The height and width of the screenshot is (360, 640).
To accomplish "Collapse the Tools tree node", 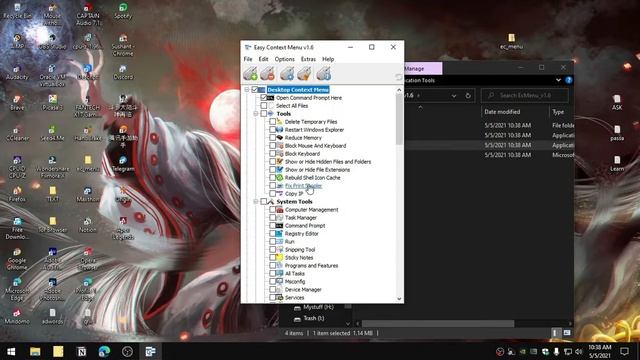I will 256,113.
